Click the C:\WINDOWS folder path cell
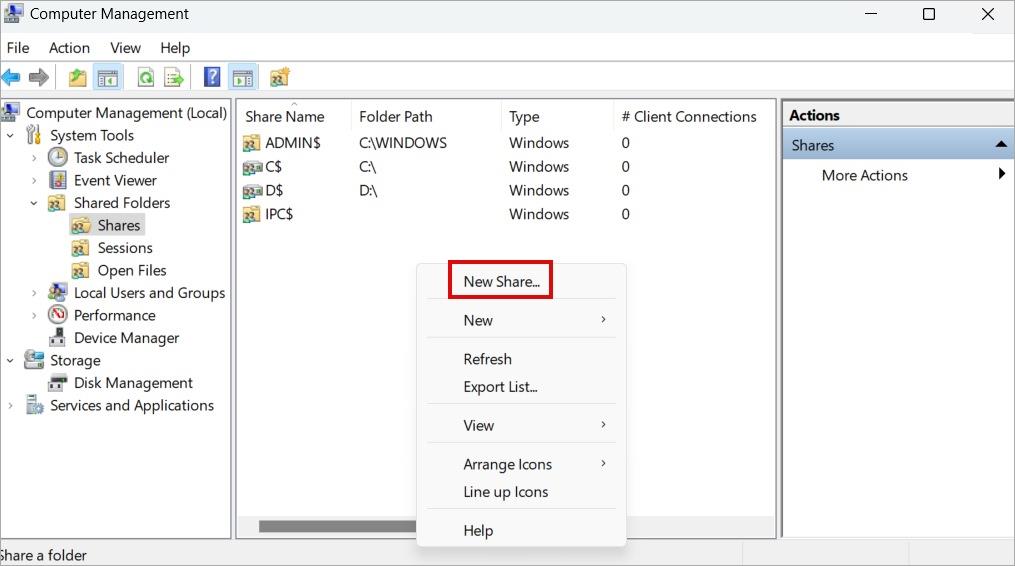Screen dimensions: 1015x566 click(403, 142)
